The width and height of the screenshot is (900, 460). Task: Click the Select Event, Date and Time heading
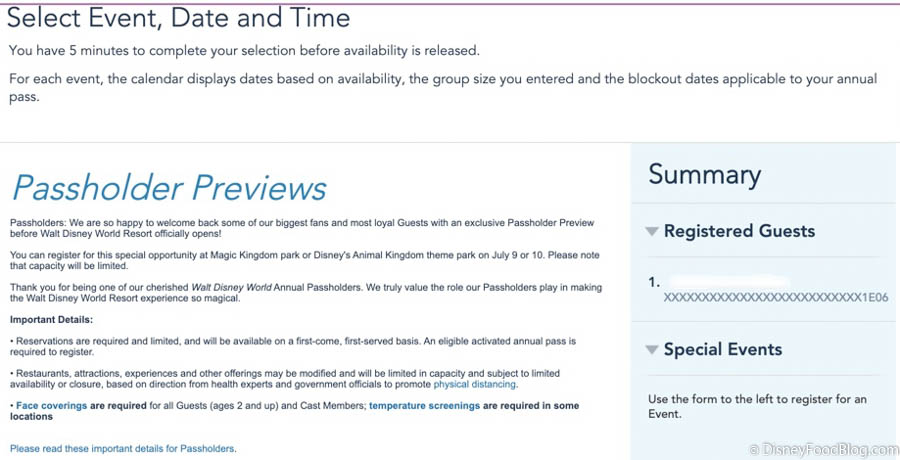[179, 18]
